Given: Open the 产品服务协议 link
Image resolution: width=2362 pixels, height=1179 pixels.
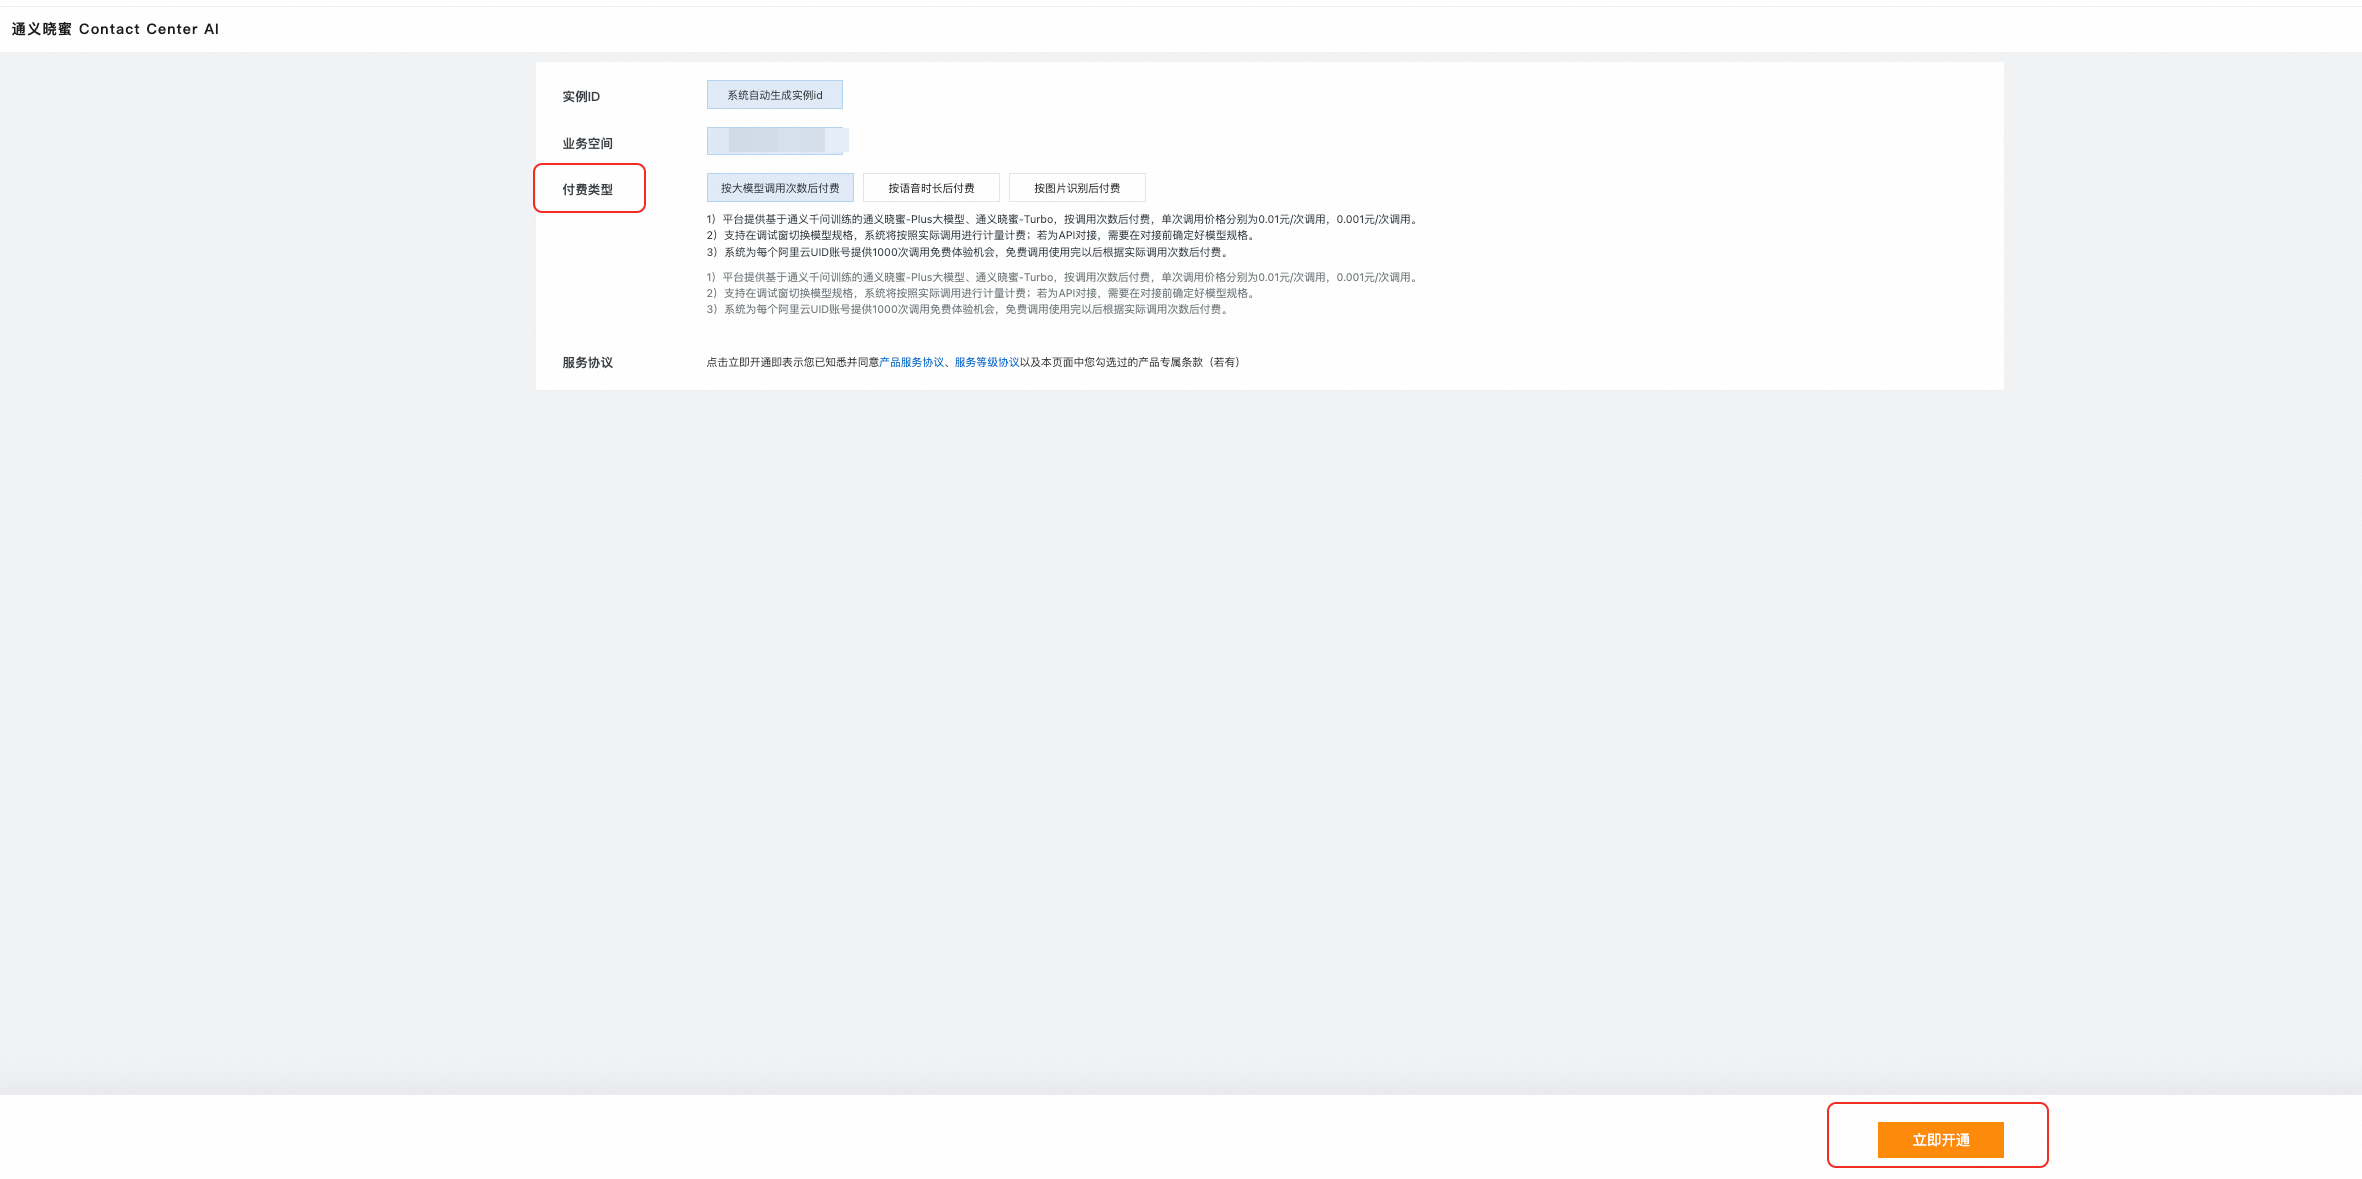Looking at the screenshot, I should pyautogui.click(x=911, y=362).
